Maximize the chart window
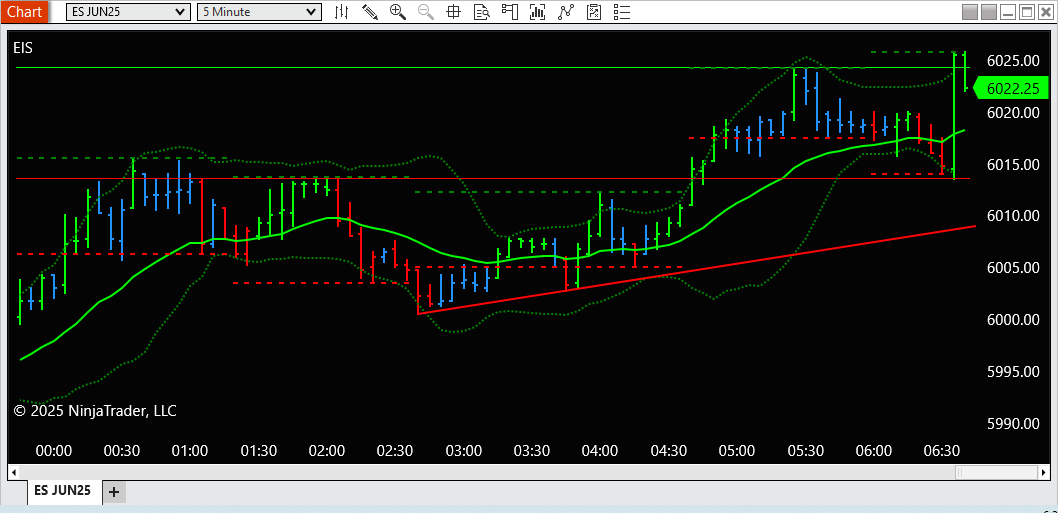Image resolution: width=1058 pixels, height=513 pixels. [x=1026, y=11]
